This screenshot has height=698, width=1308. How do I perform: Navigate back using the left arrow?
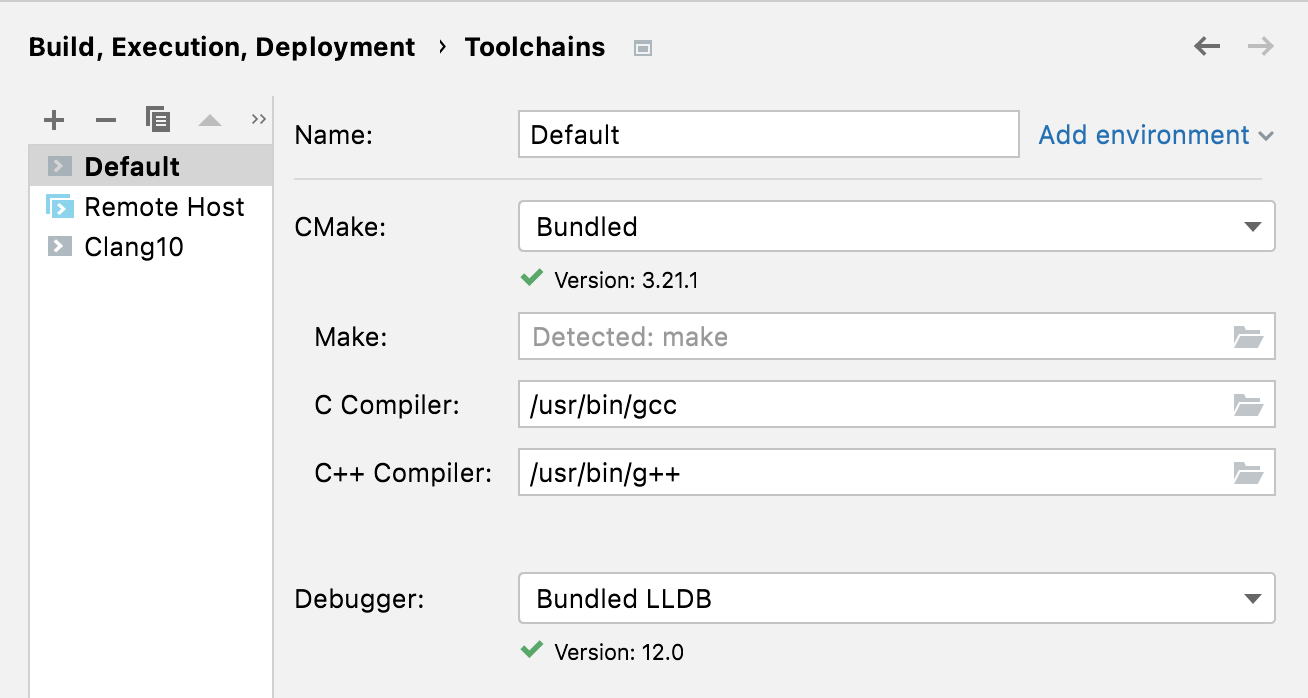[1207, 46]
